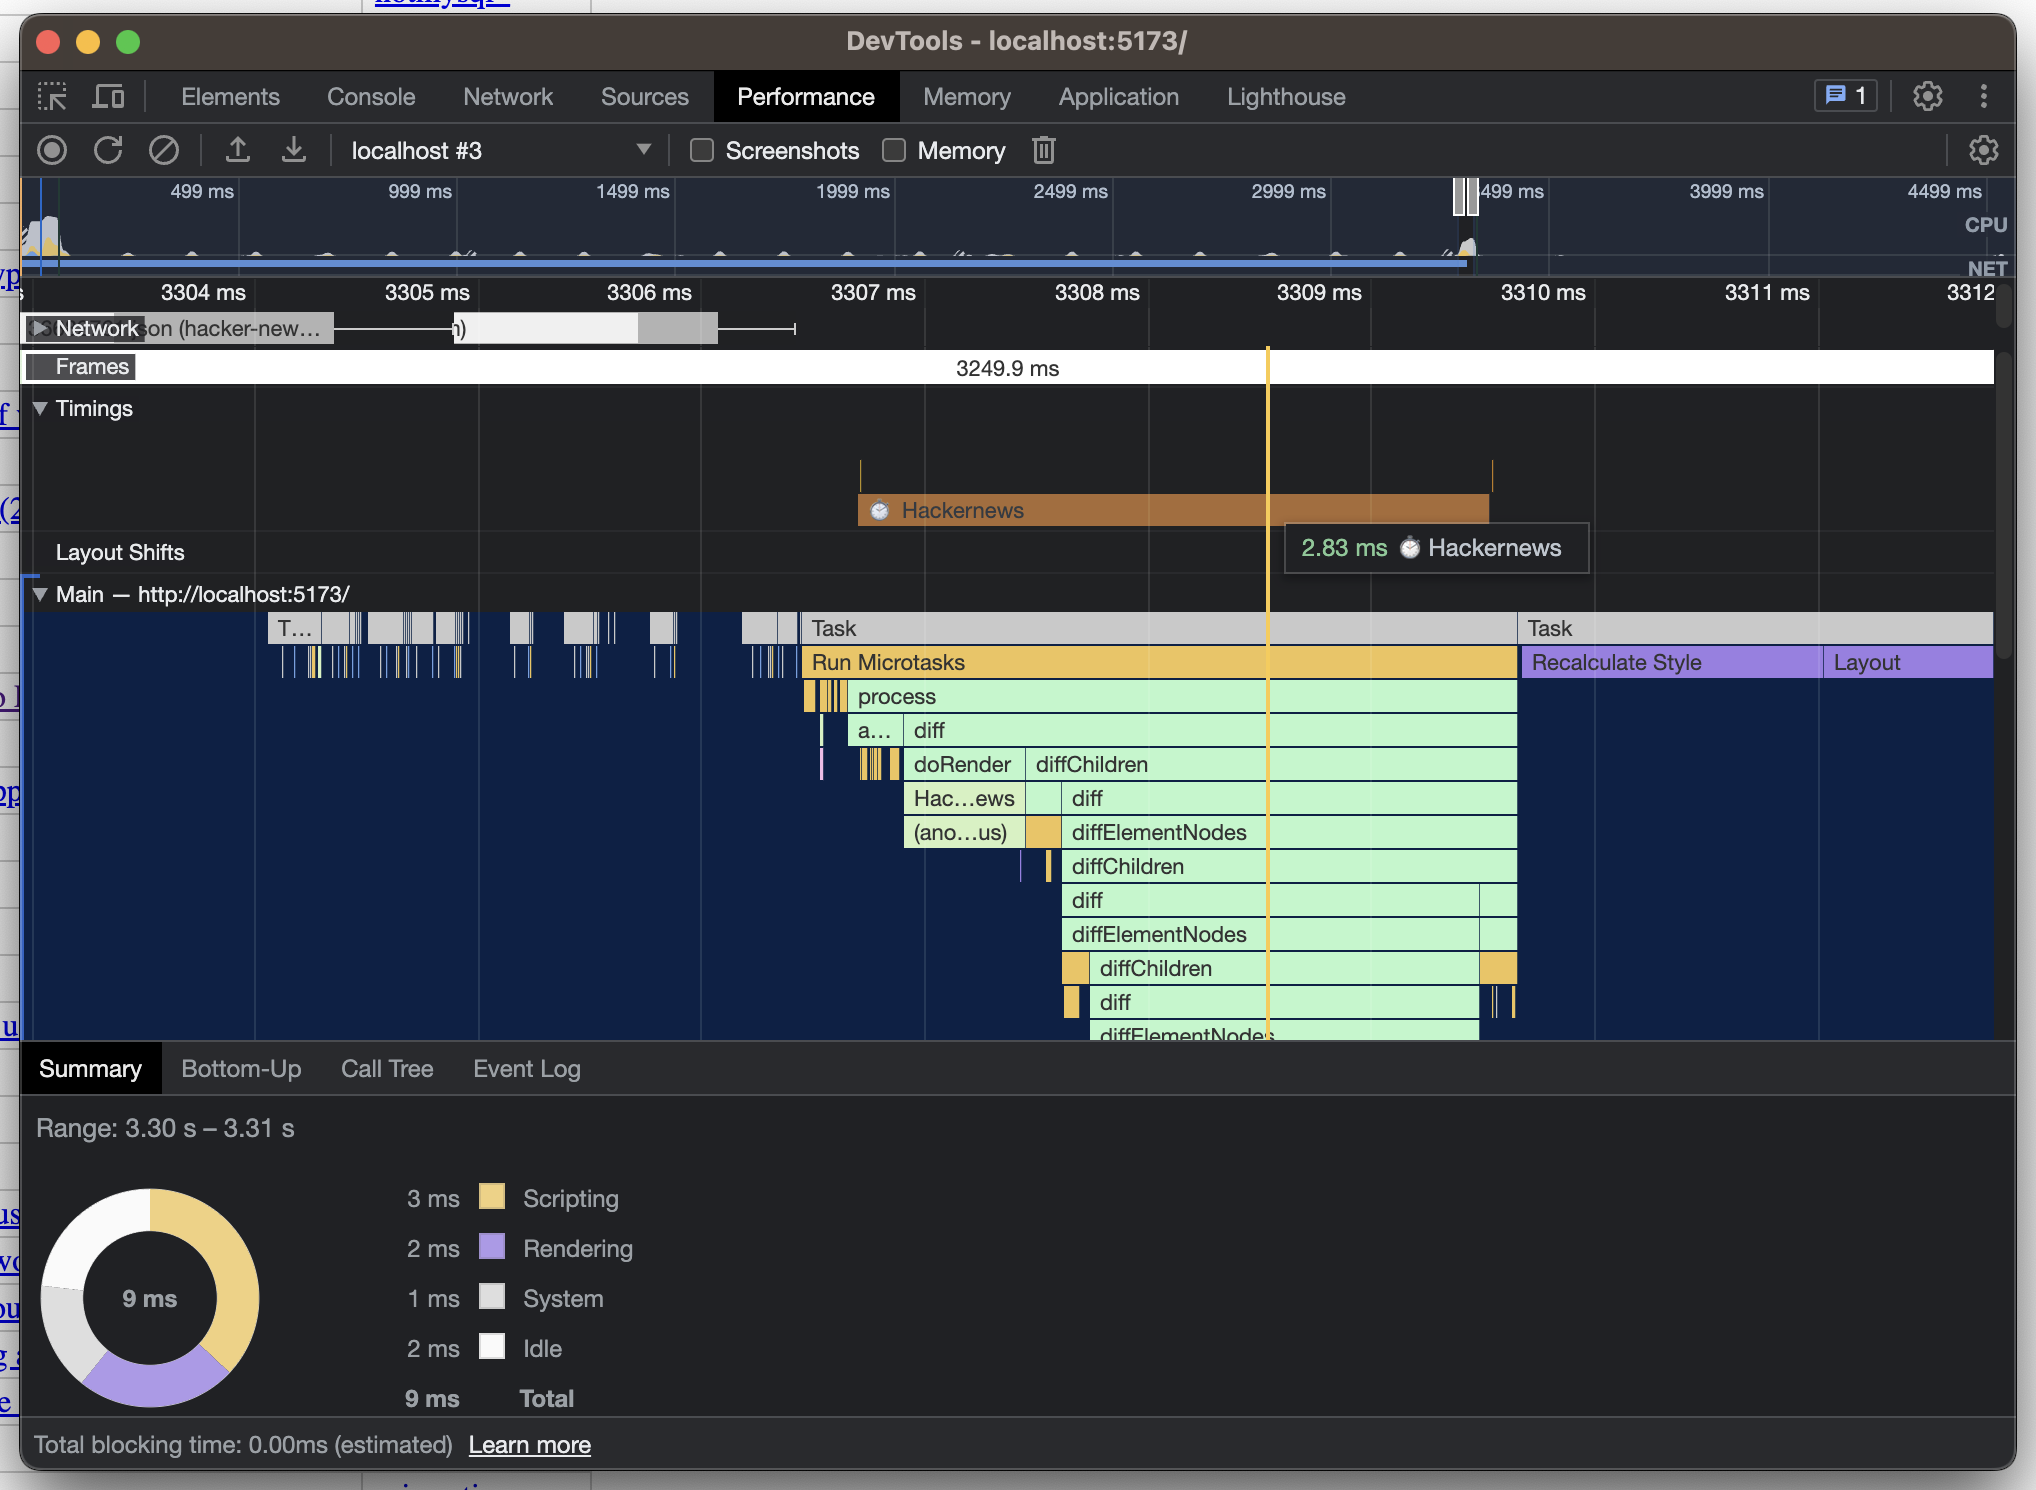Collapse the Main thread track

coord(41,594)
